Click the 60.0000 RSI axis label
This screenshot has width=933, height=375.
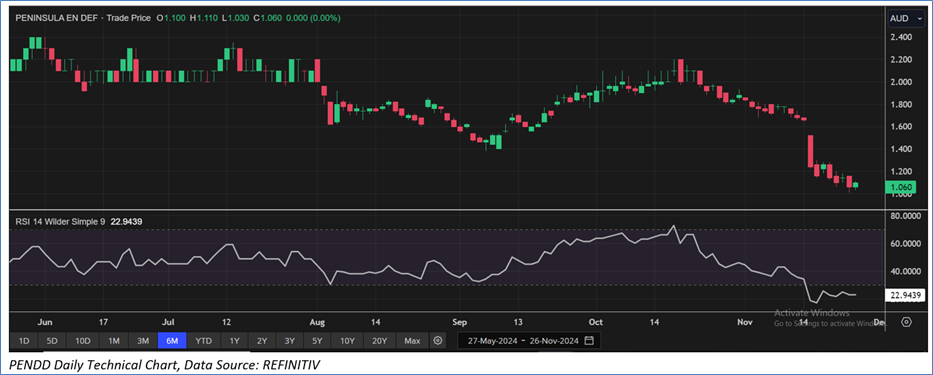(x=907, y=243)
